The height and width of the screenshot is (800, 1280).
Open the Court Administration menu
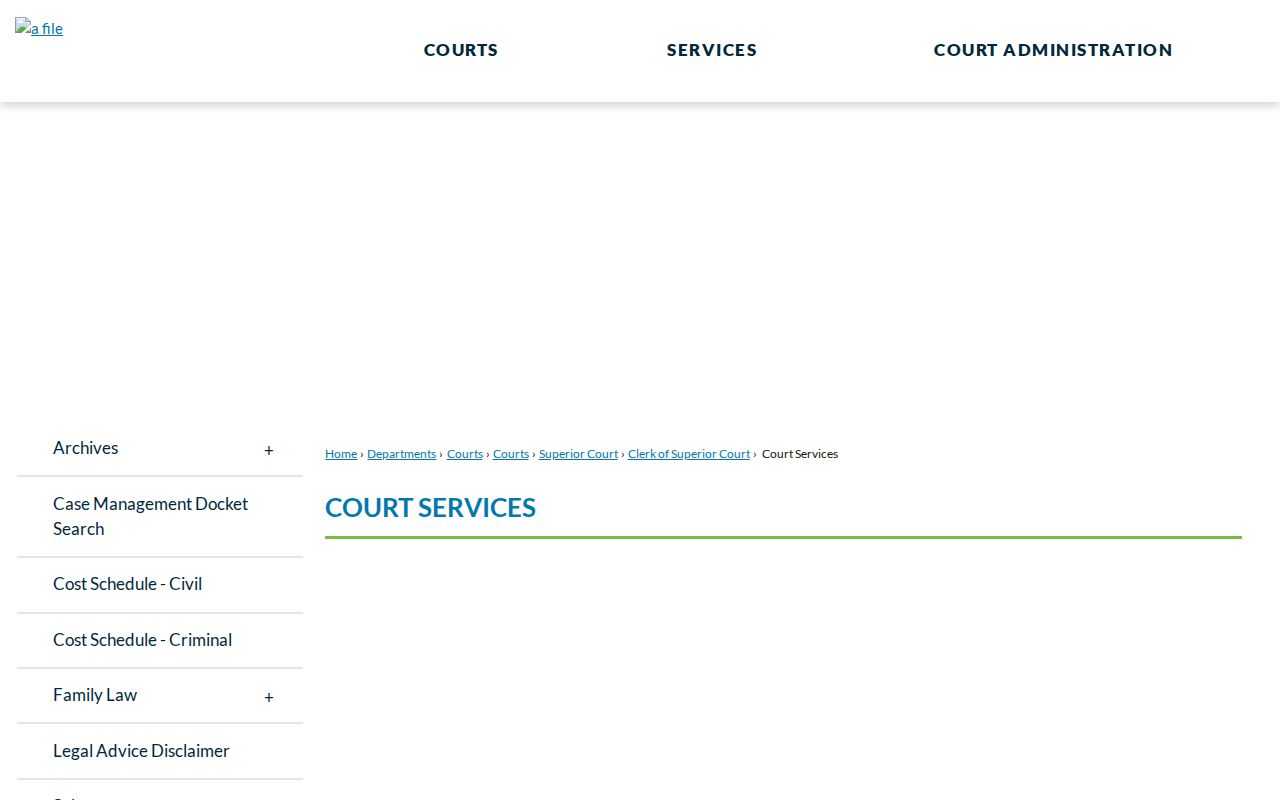1053,50
